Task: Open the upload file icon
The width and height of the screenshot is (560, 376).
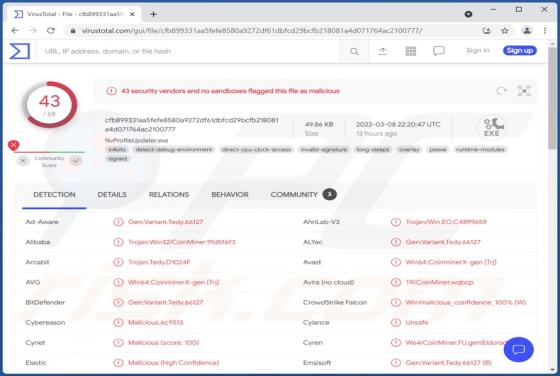Action: (x=382, y=51)
